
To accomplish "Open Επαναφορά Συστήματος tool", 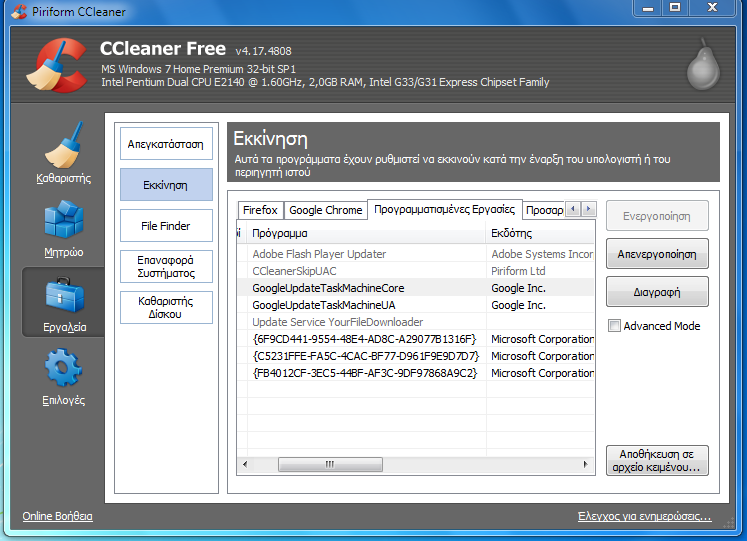I will (166, 267).
